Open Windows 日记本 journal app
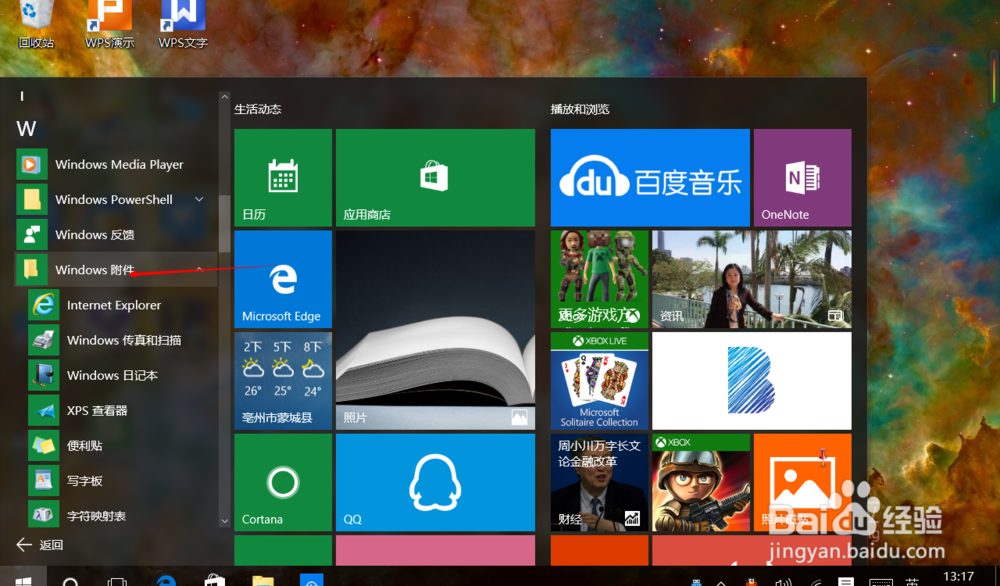Viewport: 1000px width, 586px height. pos(121,375)
